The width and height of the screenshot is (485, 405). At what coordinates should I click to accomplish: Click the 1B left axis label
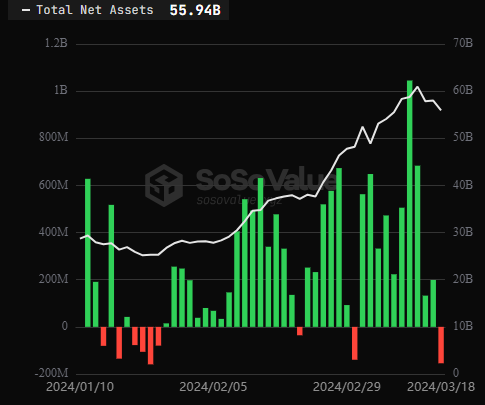61,90
